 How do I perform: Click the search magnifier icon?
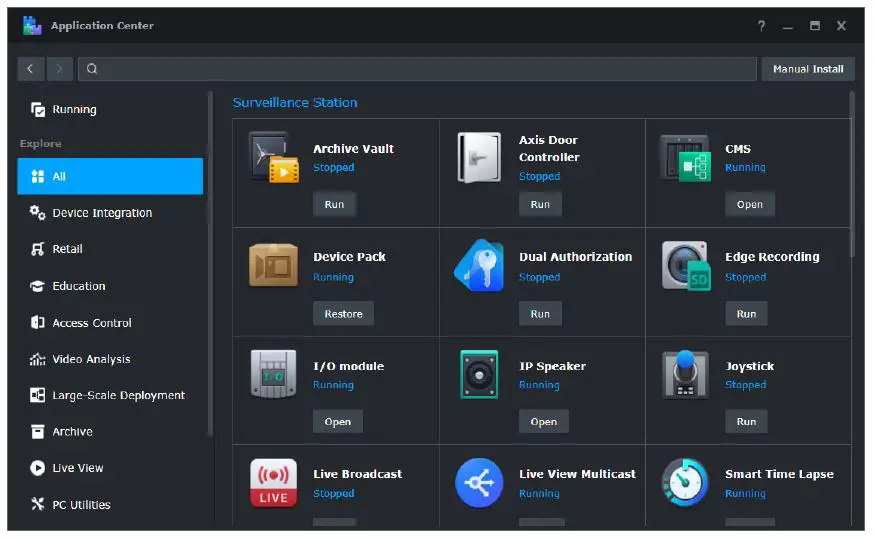click(92, 69)
